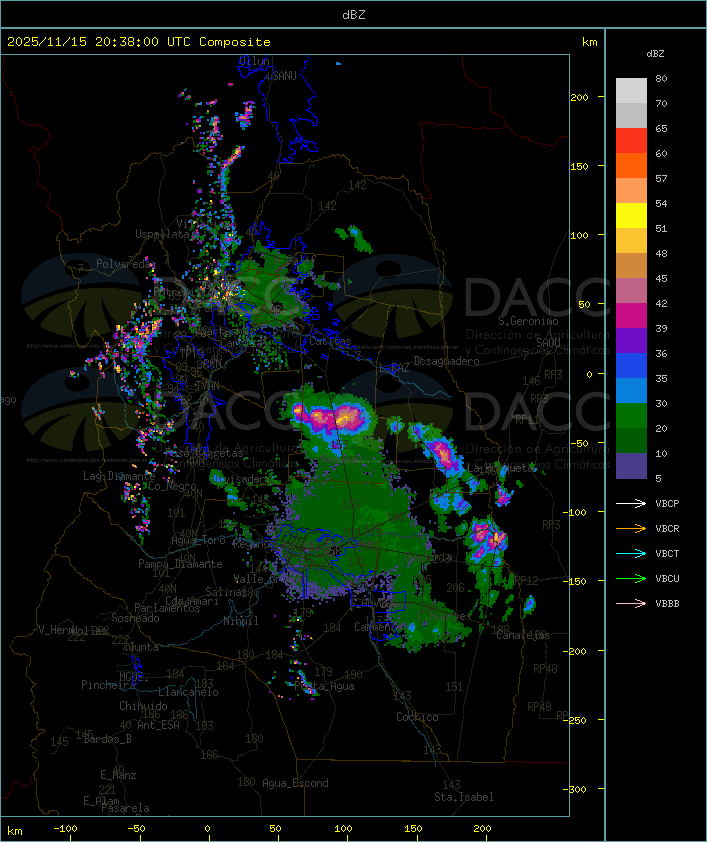
Task: Click the cyan VBCT arrow icon
Action: tap(631, 553)
